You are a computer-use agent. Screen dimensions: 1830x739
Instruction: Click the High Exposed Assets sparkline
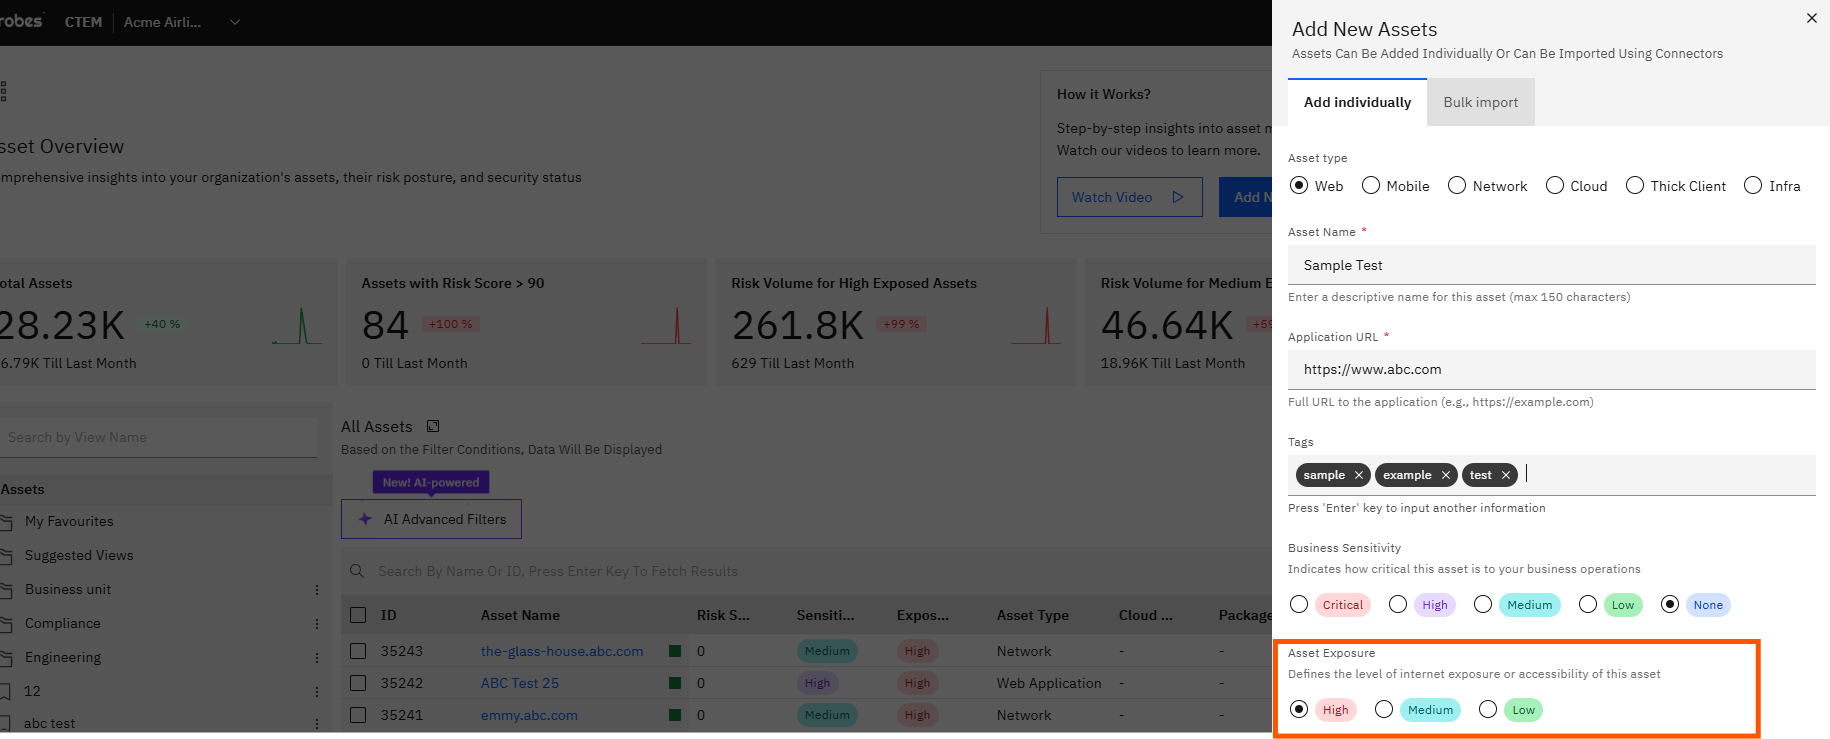pyautogui.click(x=1036, y=326)
